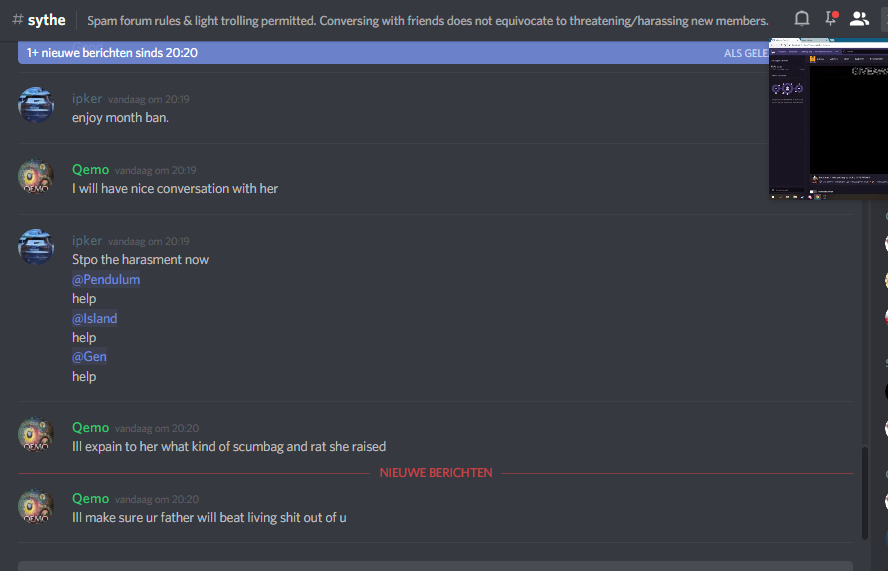Open notification settings bell icon

pyautogui.click(x=801, y=19)
